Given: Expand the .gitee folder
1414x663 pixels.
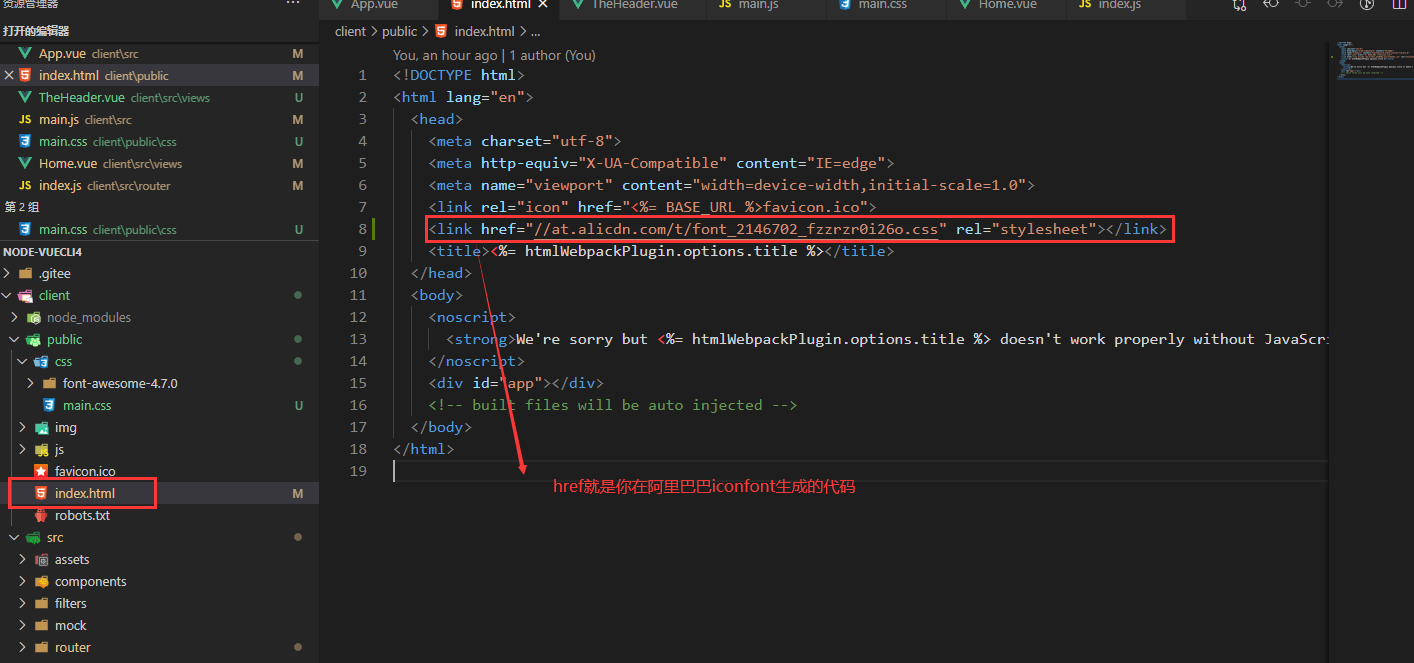Looking at the screenshot, I should (x=8, y=273).
